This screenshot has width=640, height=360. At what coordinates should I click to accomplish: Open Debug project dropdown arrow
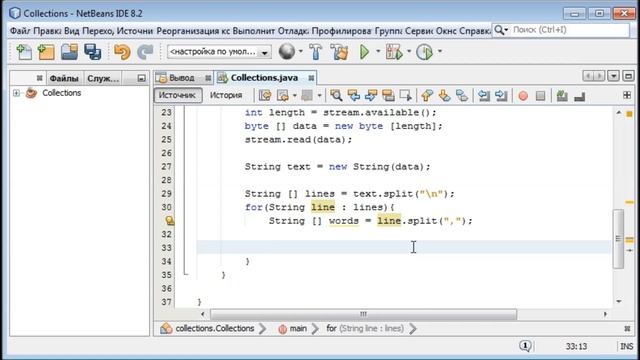[x=409, y=51]
